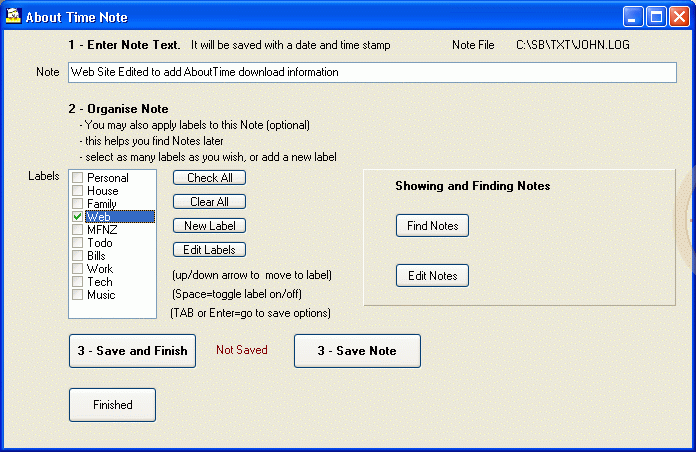Tick the House label checkbox

[78, 190]
